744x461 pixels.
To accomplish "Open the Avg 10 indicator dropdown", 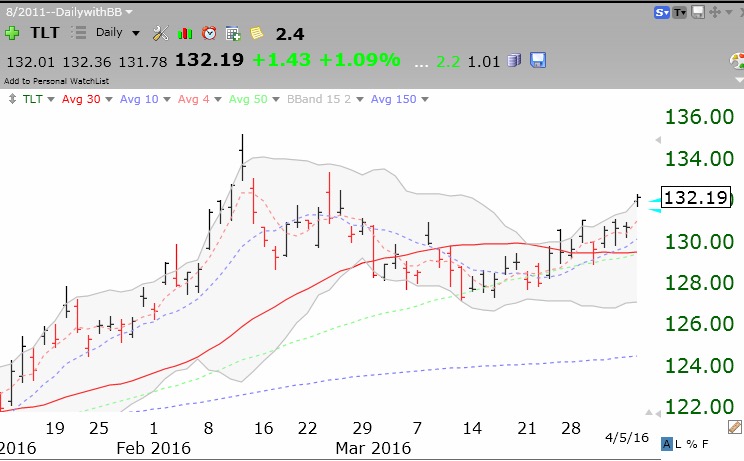I will pos(167,100).
